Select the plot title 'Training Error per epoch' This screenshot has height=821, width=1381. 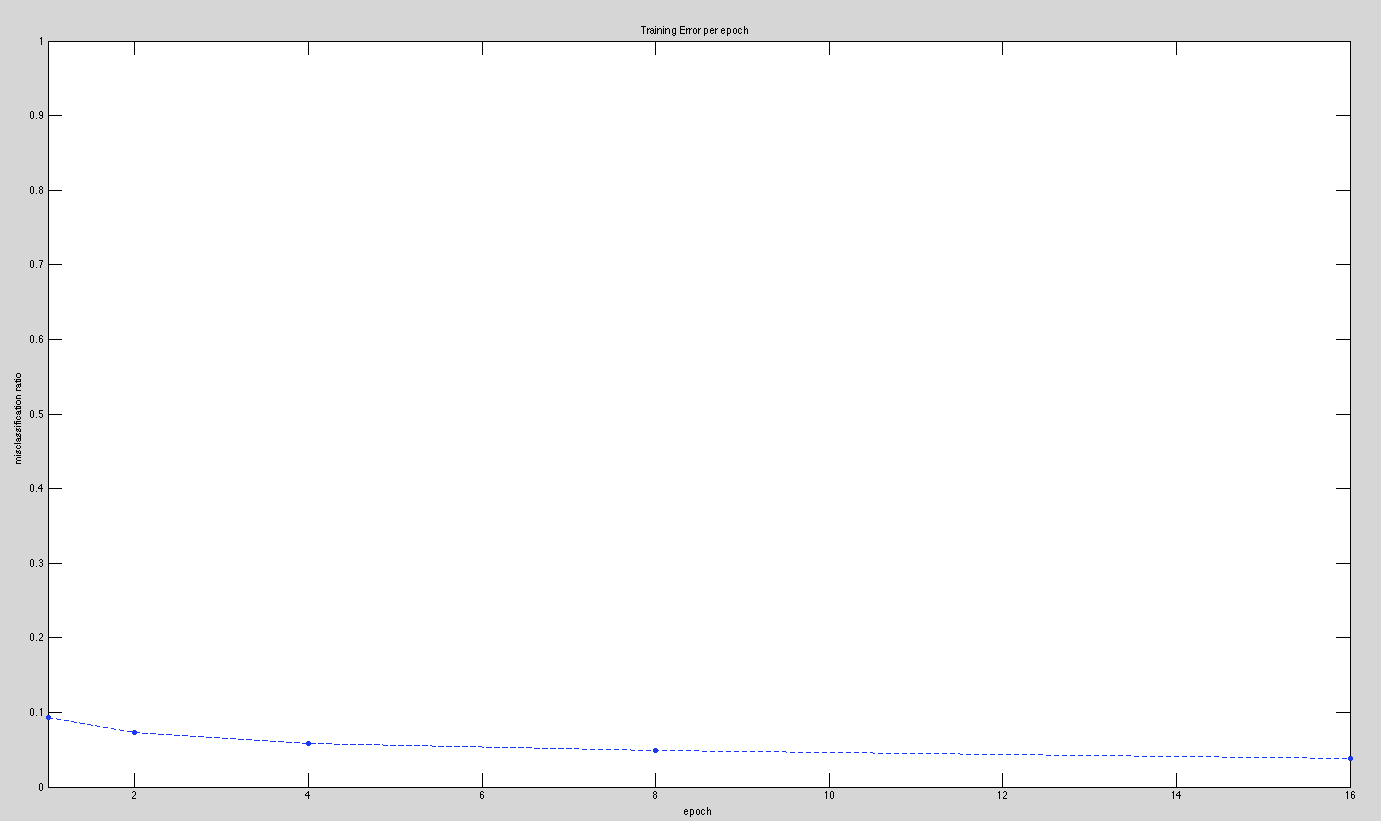(x=694, y=31)
